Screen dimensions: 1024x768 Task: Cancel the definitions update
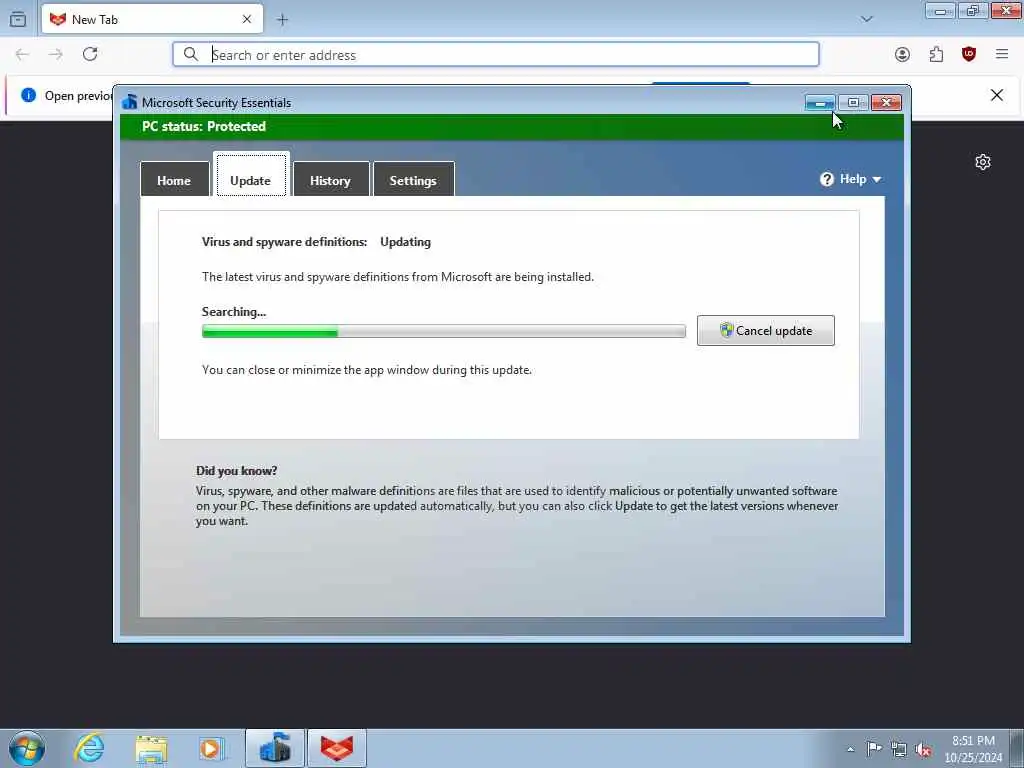pos(765,330)
